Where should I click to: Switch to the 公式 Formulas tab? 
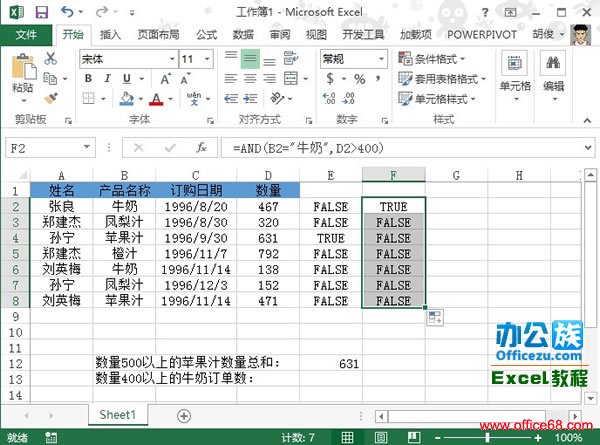207,35
